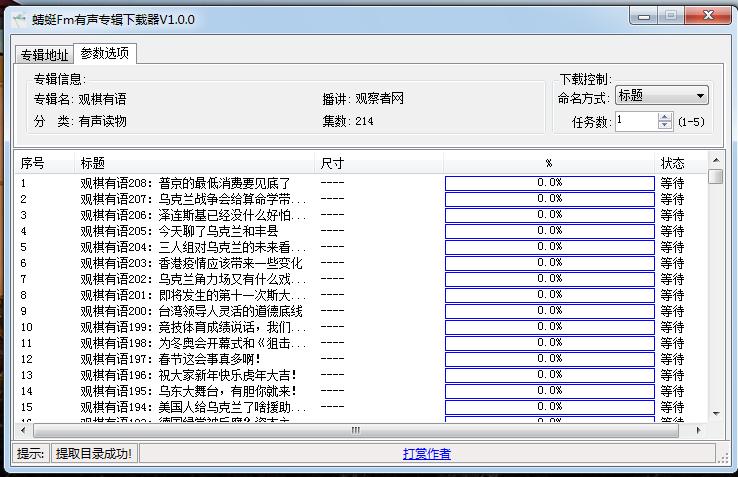Switch to the 专辑地址 tab

coord(44,55)
